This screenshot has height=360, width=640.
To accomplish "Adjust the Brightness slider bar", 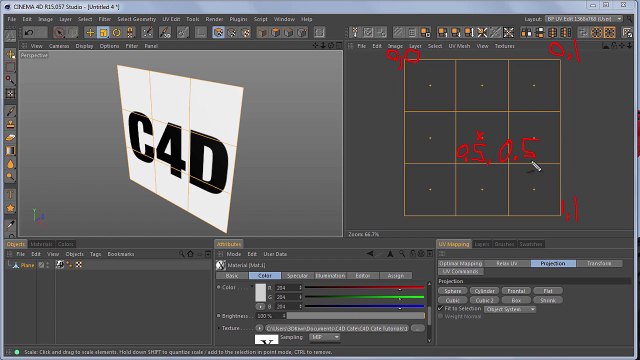I will click(356, 316).
